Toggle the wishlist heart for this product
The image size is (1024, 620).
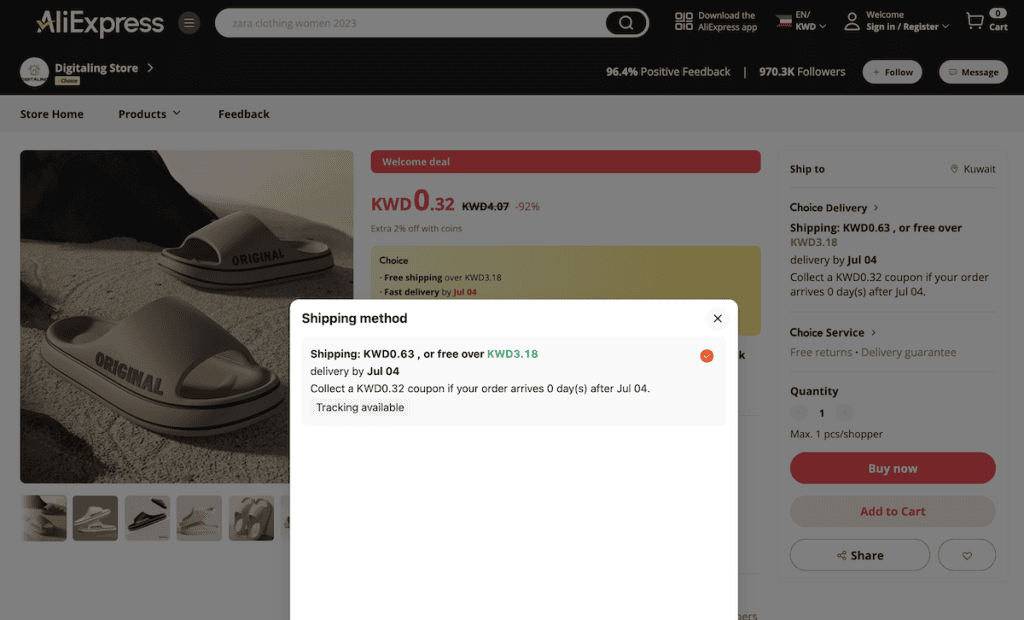coord(966,555)
